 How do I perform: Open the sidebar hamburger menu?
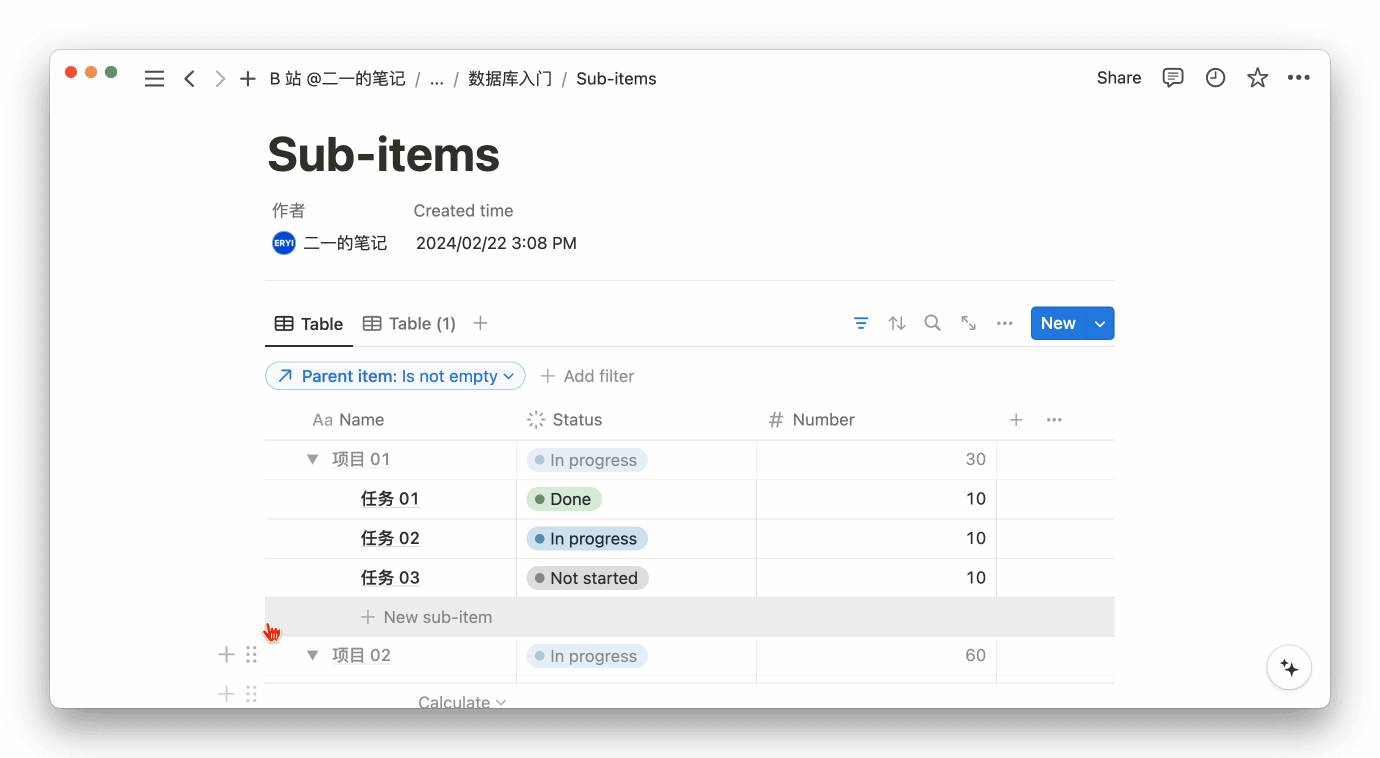tap(154, 79)
